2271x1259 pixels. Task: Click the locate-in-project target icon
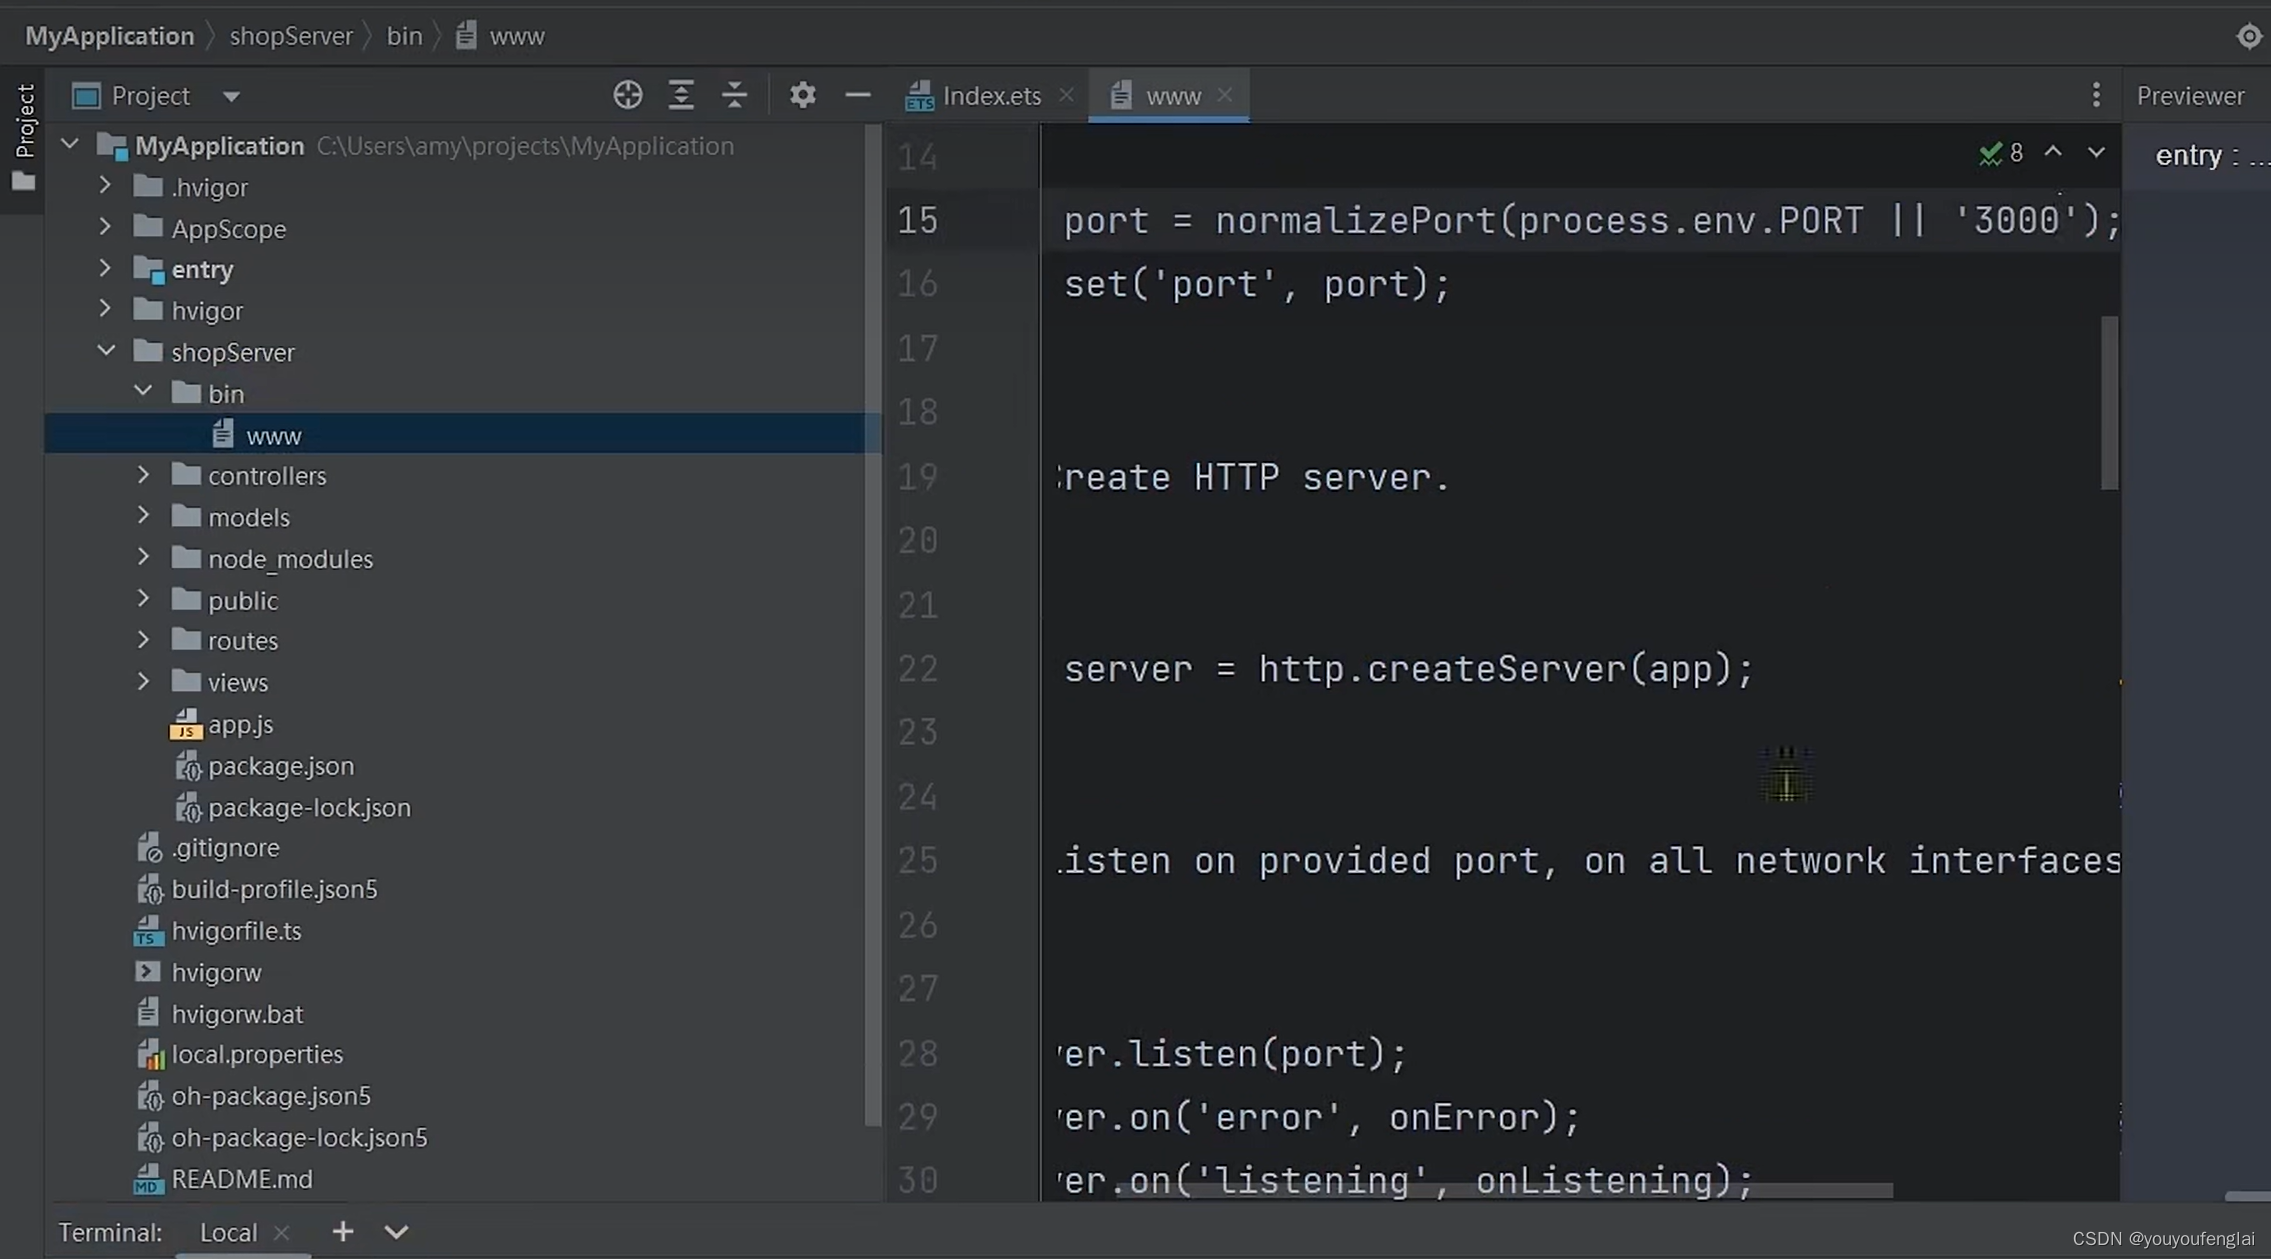click(x=627, y=95)
